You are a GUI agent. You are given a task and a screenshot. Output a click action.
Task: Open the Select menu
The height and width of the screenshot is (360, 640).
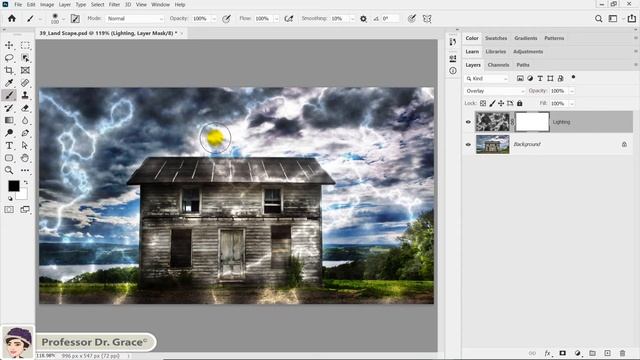pyautogui.click(x=98, y=4)
